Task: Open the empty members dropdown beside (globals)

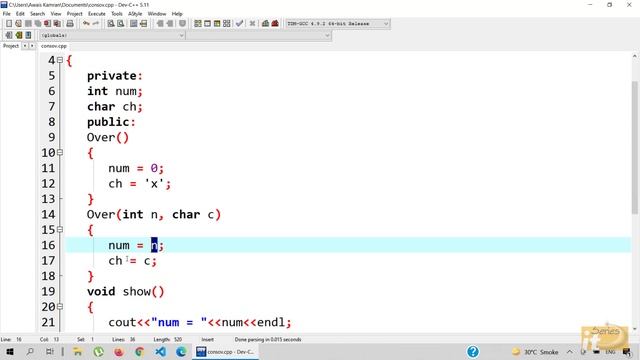Action: coord(259,36)
